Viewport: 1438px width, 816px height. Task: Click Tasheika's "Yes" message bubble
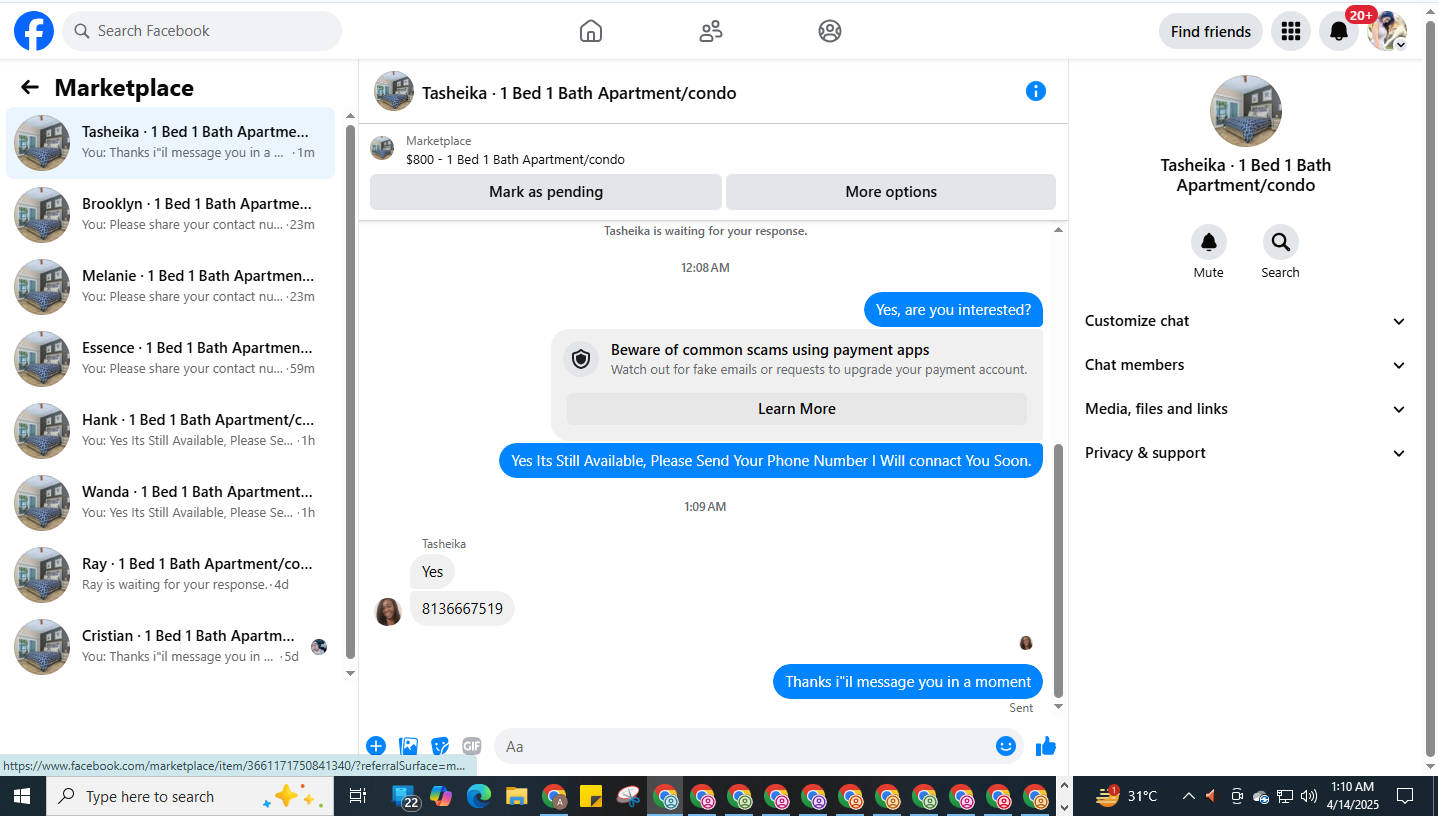tap(432, 572)
